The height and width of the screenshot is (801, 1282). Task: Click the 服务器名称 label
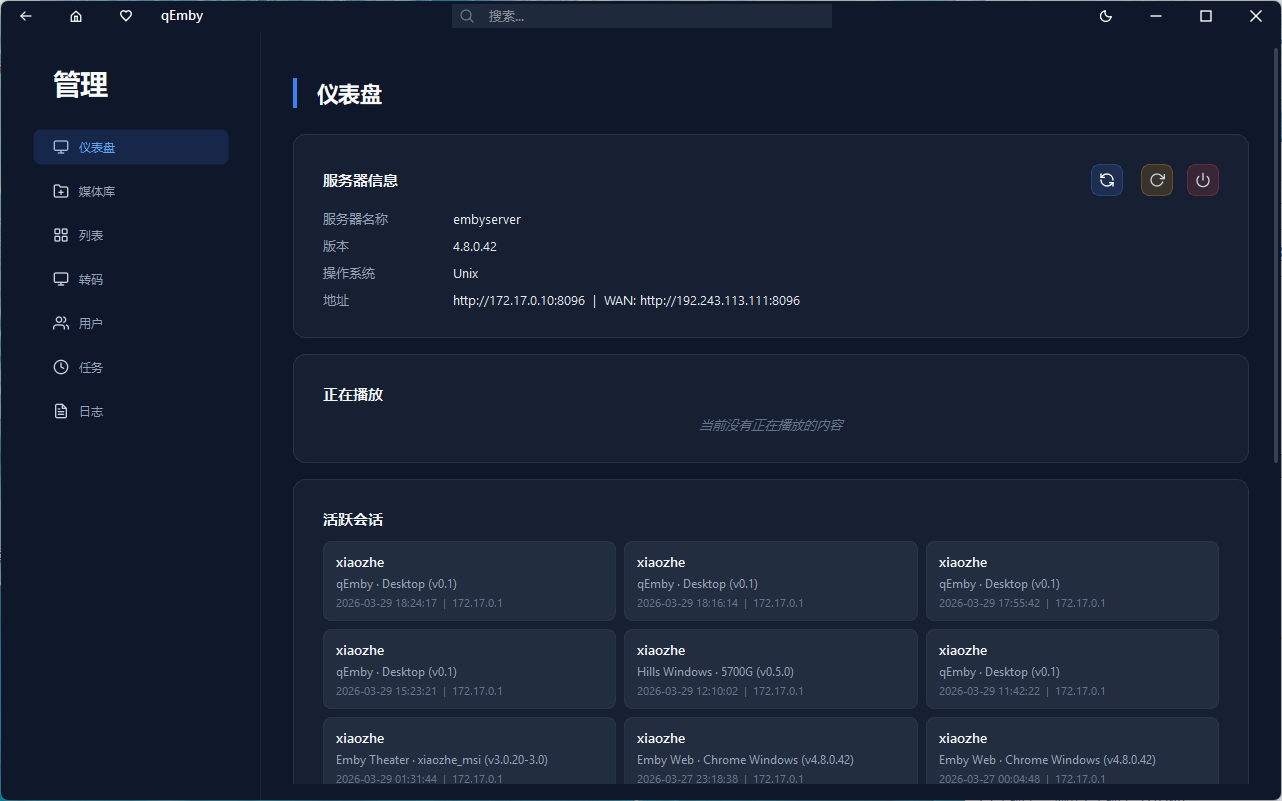tap(355, 219)
